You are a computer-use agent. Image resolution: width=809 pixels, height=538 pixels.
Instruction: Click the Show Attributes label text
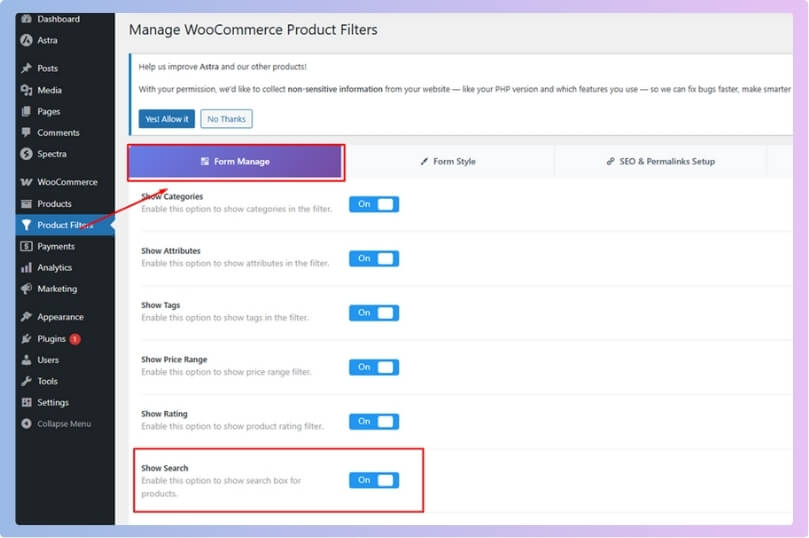pos(171,251)
